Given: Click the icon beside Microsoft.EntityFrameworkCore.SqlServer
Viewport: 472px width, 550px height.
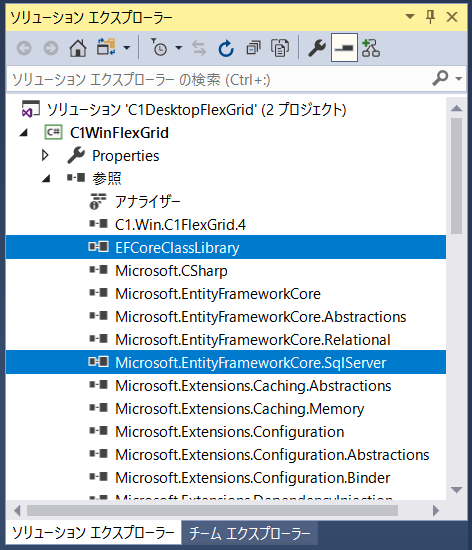Looking at the screenshot, I should click(99, 361).
